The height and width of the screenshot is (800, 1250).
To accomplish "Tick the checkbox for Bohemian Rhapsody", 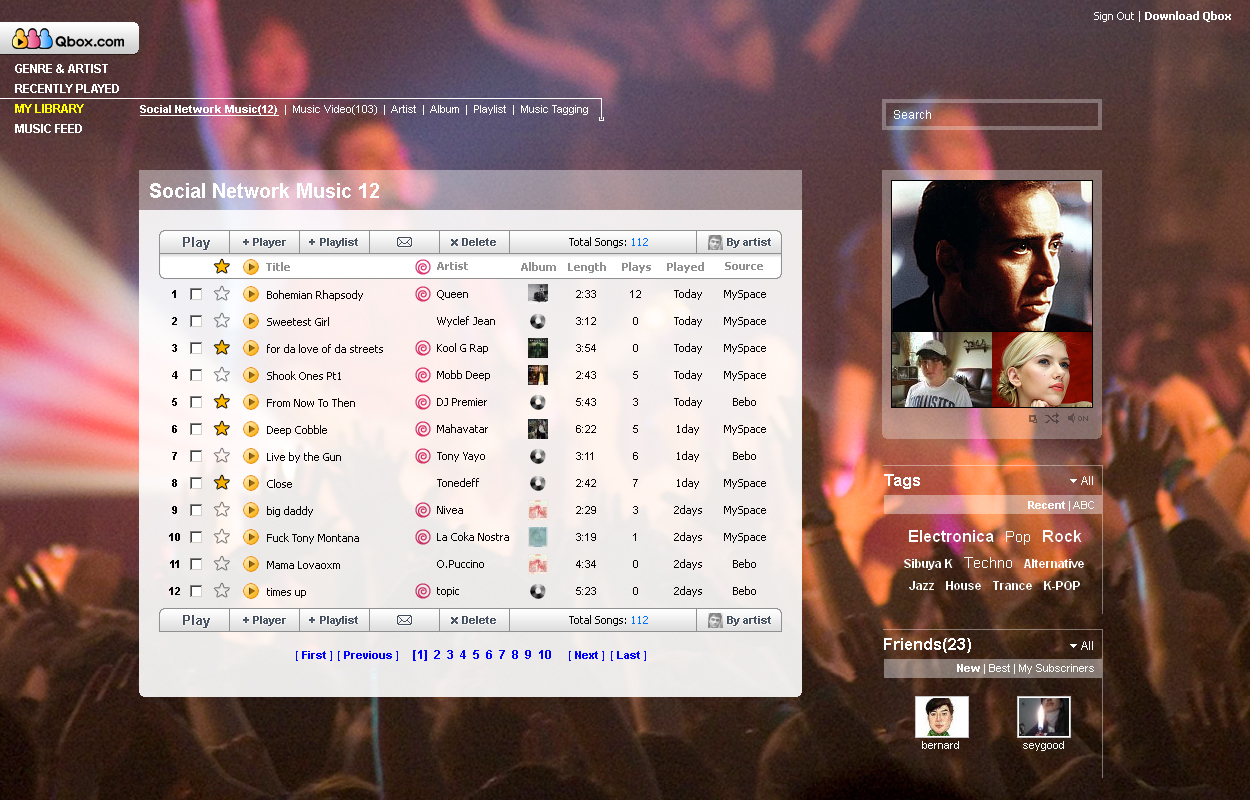I will coord(196,294).
